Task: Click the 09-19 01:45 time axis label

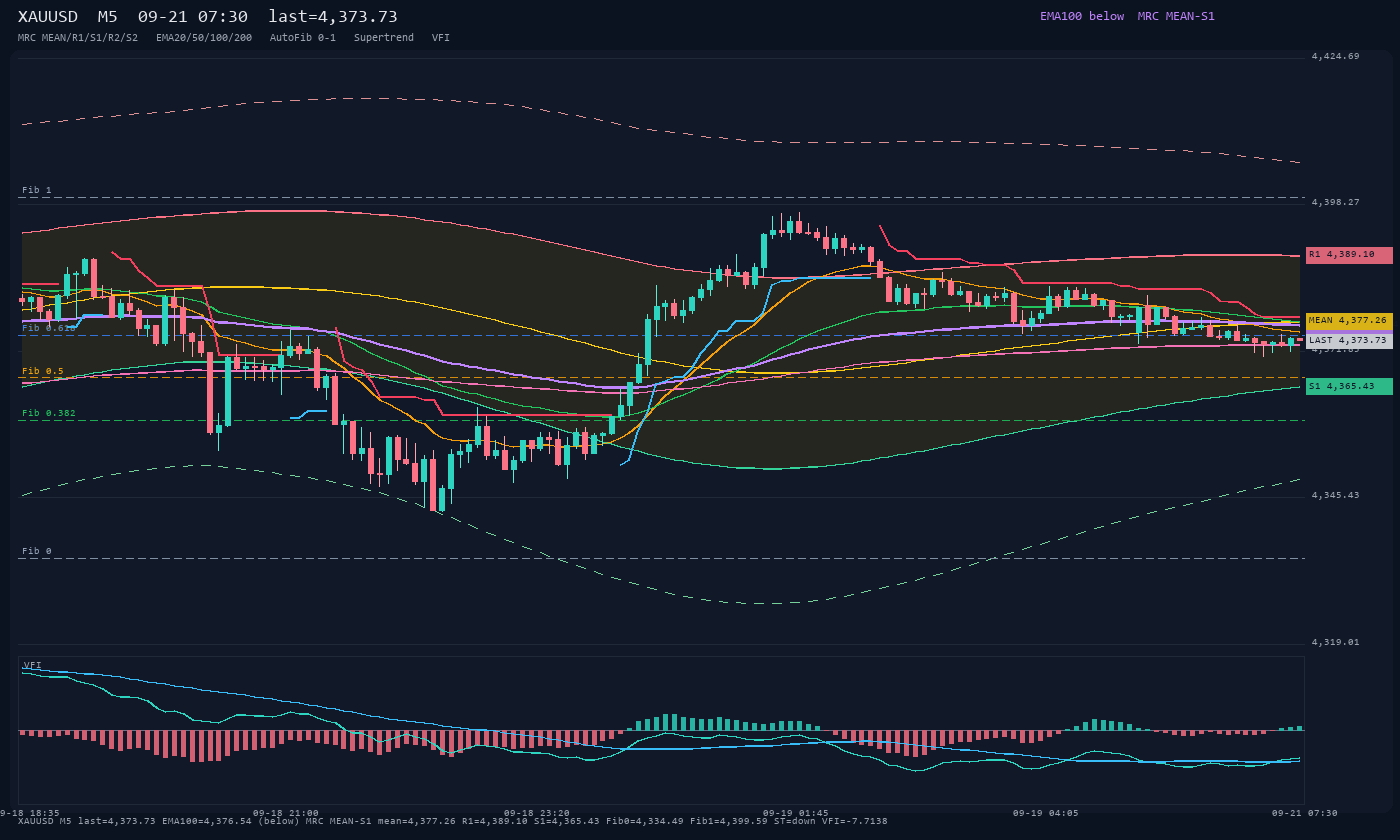Action: click(x=795, y=813)
